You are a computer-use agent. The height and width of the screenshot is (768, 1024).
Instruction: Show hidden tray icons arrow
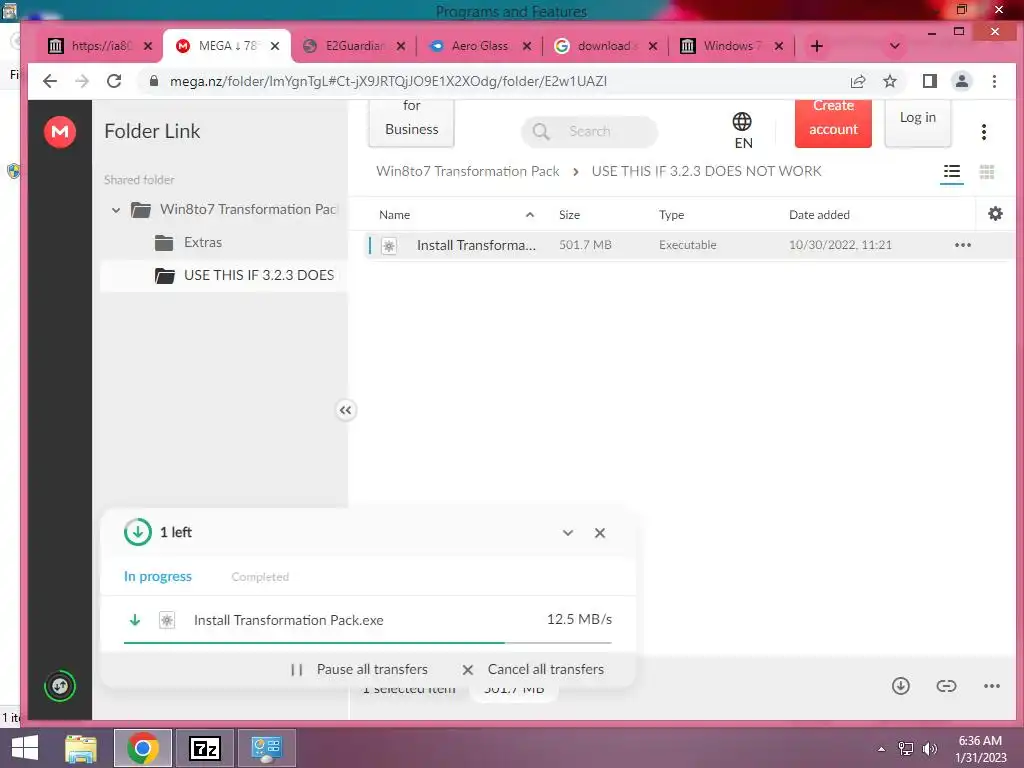pyautogui.click(x=882, y=749)
